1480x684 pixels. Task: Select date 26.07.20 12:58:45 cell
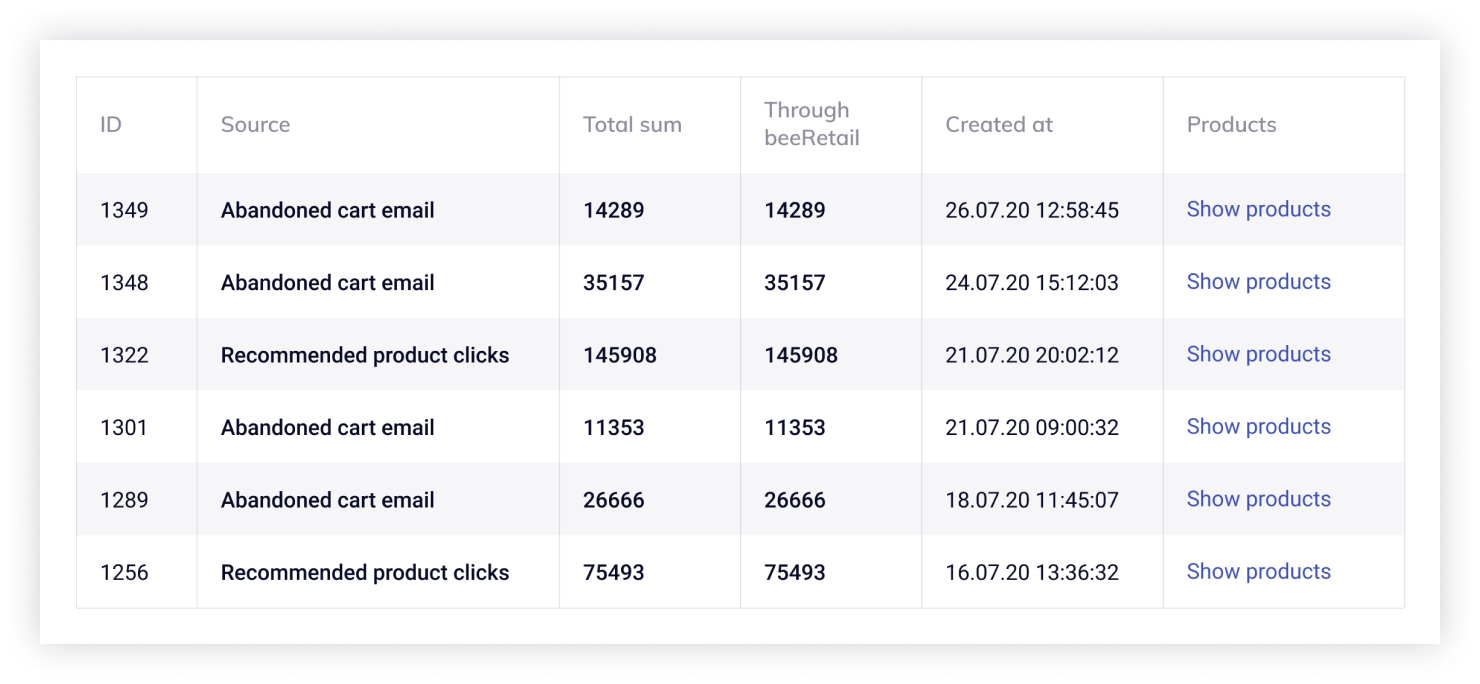click(x=1032, y=210)
